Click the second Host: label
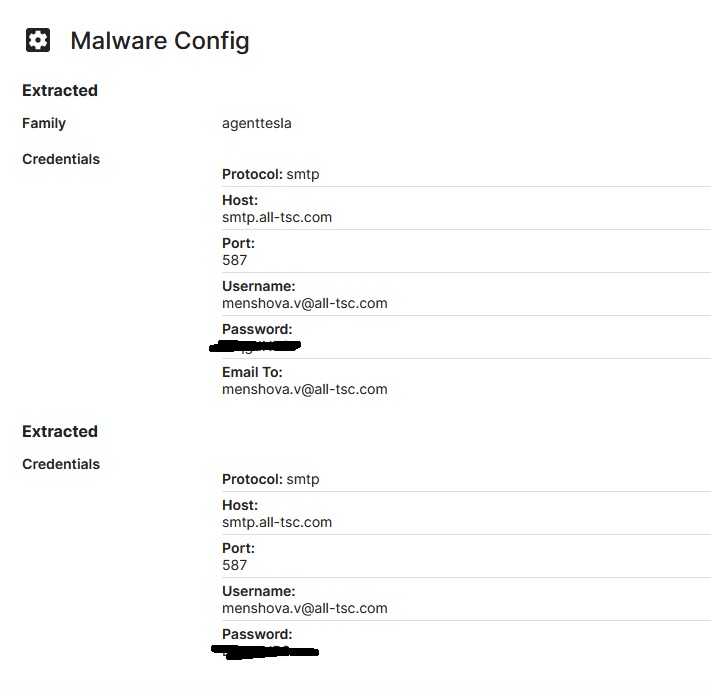The width and height of the screenshot is (711, 690). coord(240,505)
